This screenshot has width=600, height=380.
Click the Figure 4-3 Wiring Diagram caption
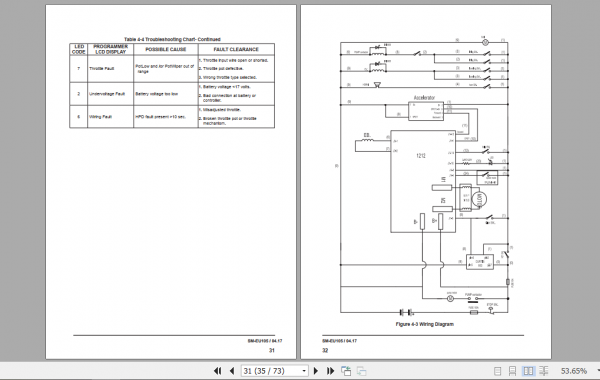pyautogui.click(x=425, y=324)
